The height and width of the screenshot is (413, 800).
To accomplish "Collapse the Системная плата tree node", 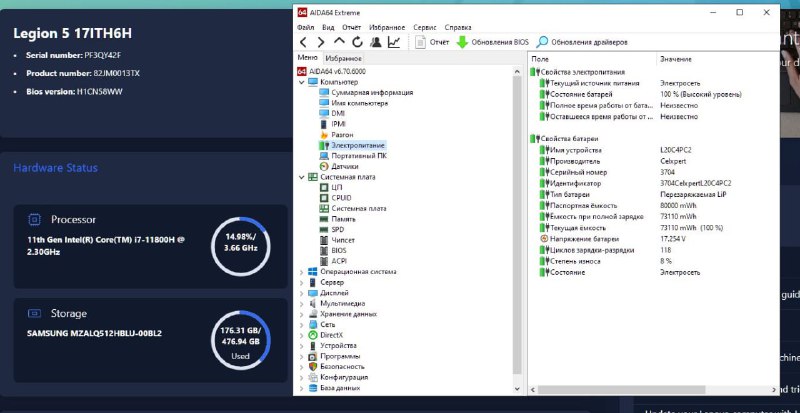I will click(302, 177).
